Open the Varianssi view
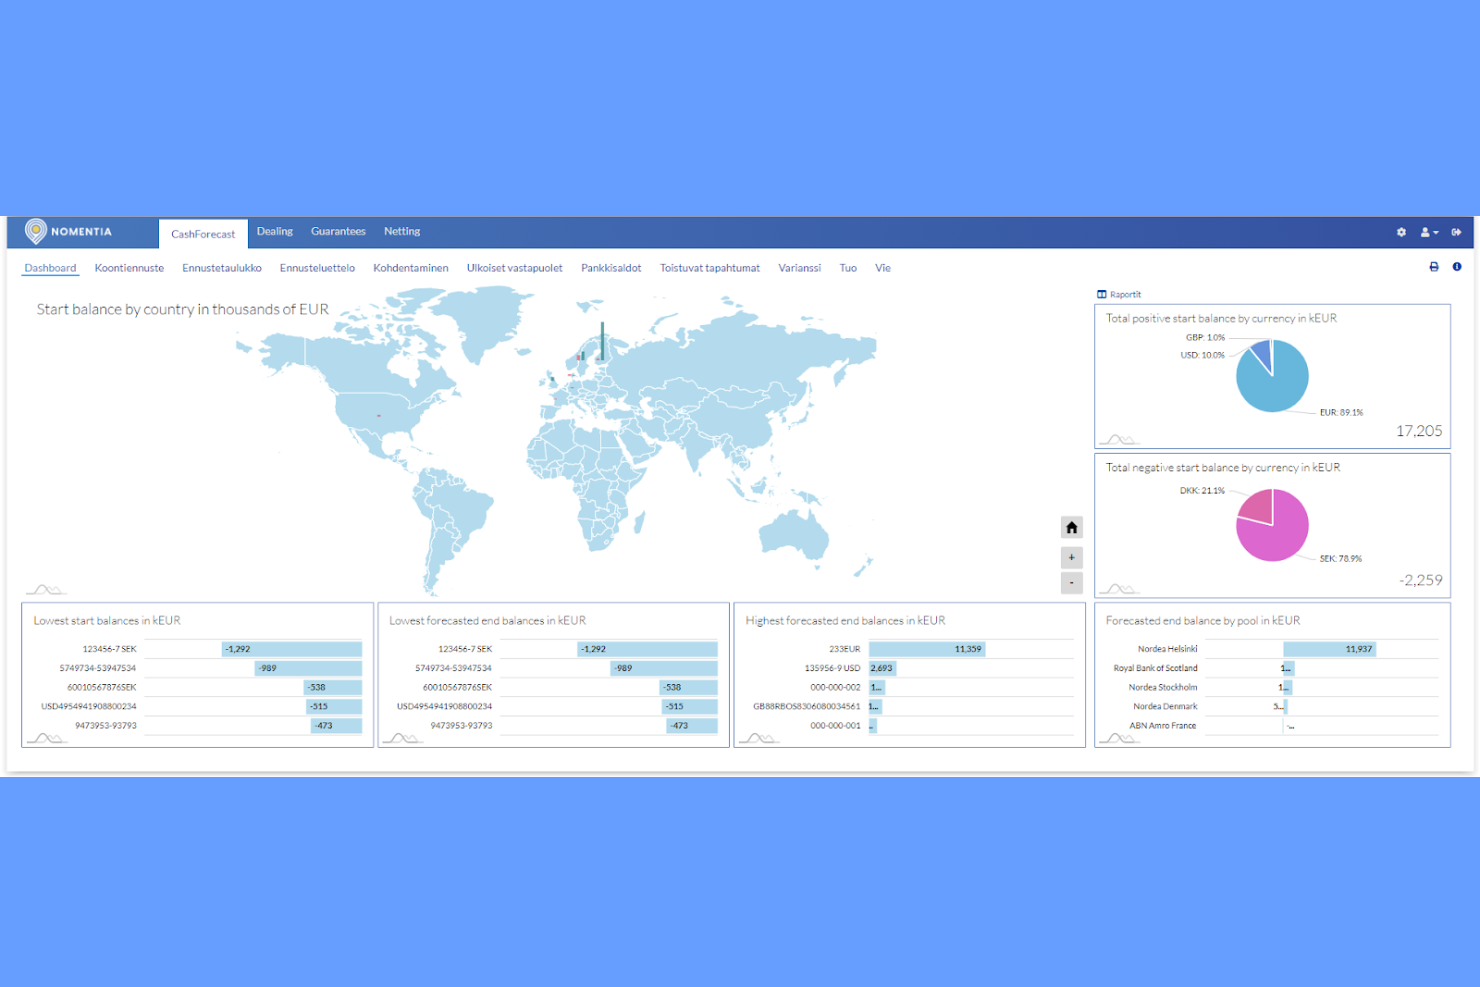The image size is (1480, 987). point(799,267)
